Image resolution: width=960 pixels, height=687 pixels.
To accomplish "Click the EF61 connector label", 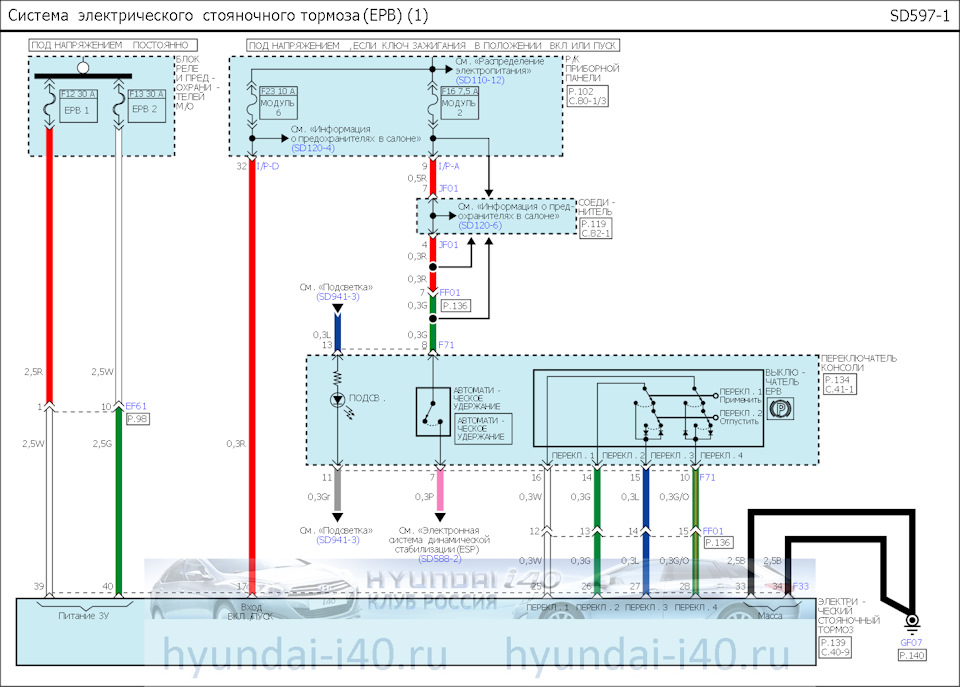I will pos(136,406).
